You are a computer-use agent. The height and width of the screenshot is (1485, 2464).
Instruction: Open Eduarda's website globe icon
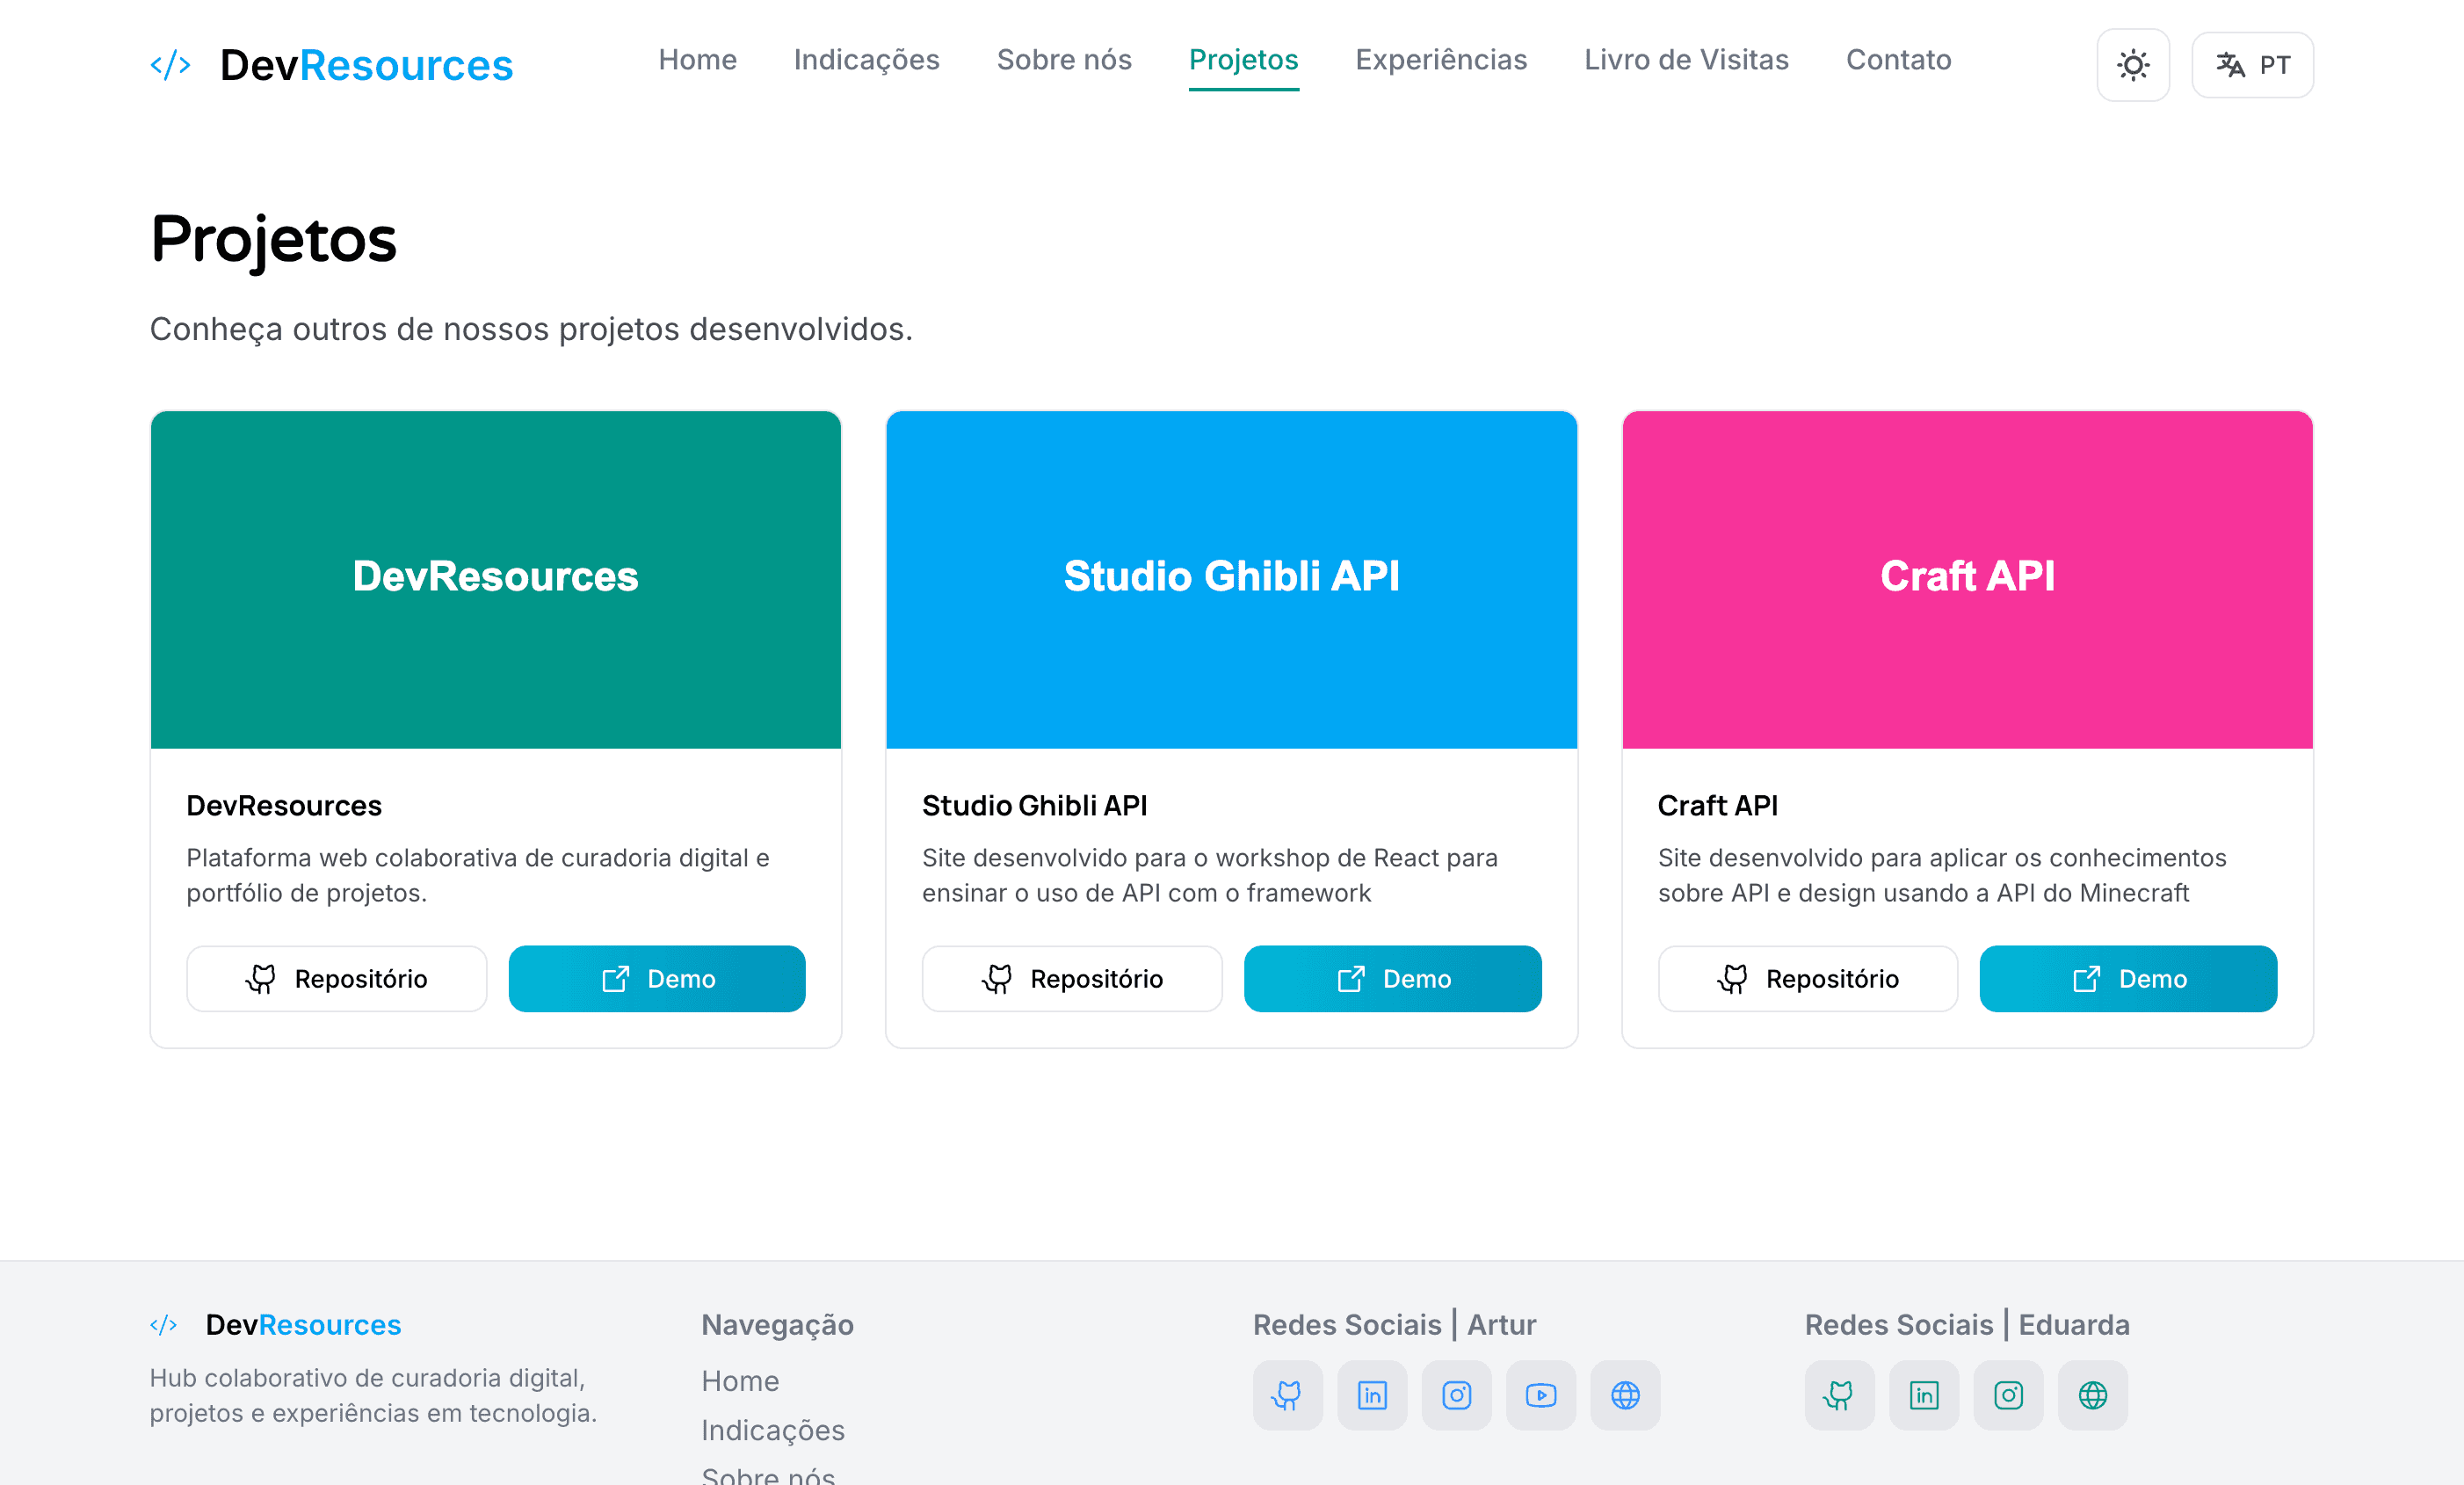point(2092,1395)
